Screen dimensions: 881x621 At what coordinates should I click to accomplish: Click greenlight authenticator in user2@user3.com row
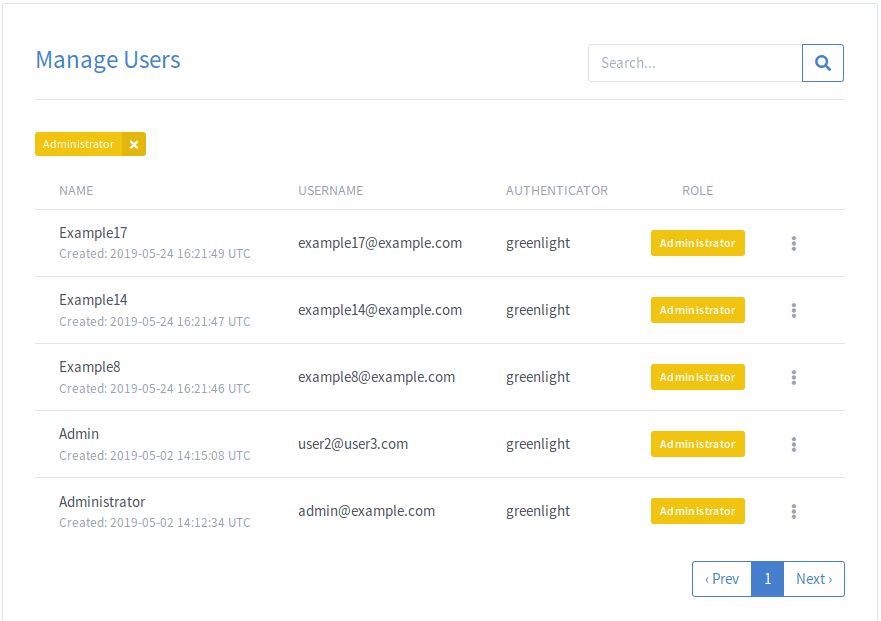[x=538, y=444]
